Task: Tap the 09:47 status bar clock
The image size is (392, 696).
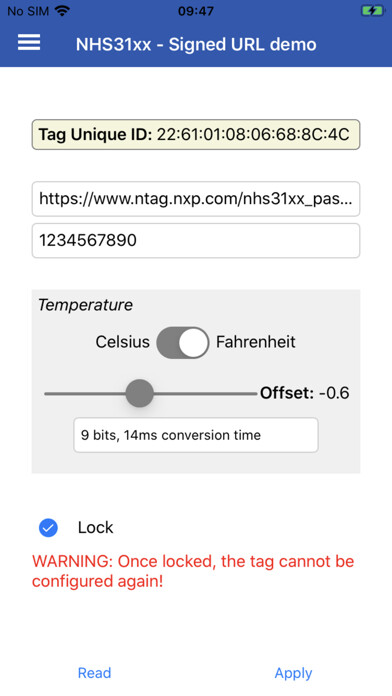Action: point(196,11)
